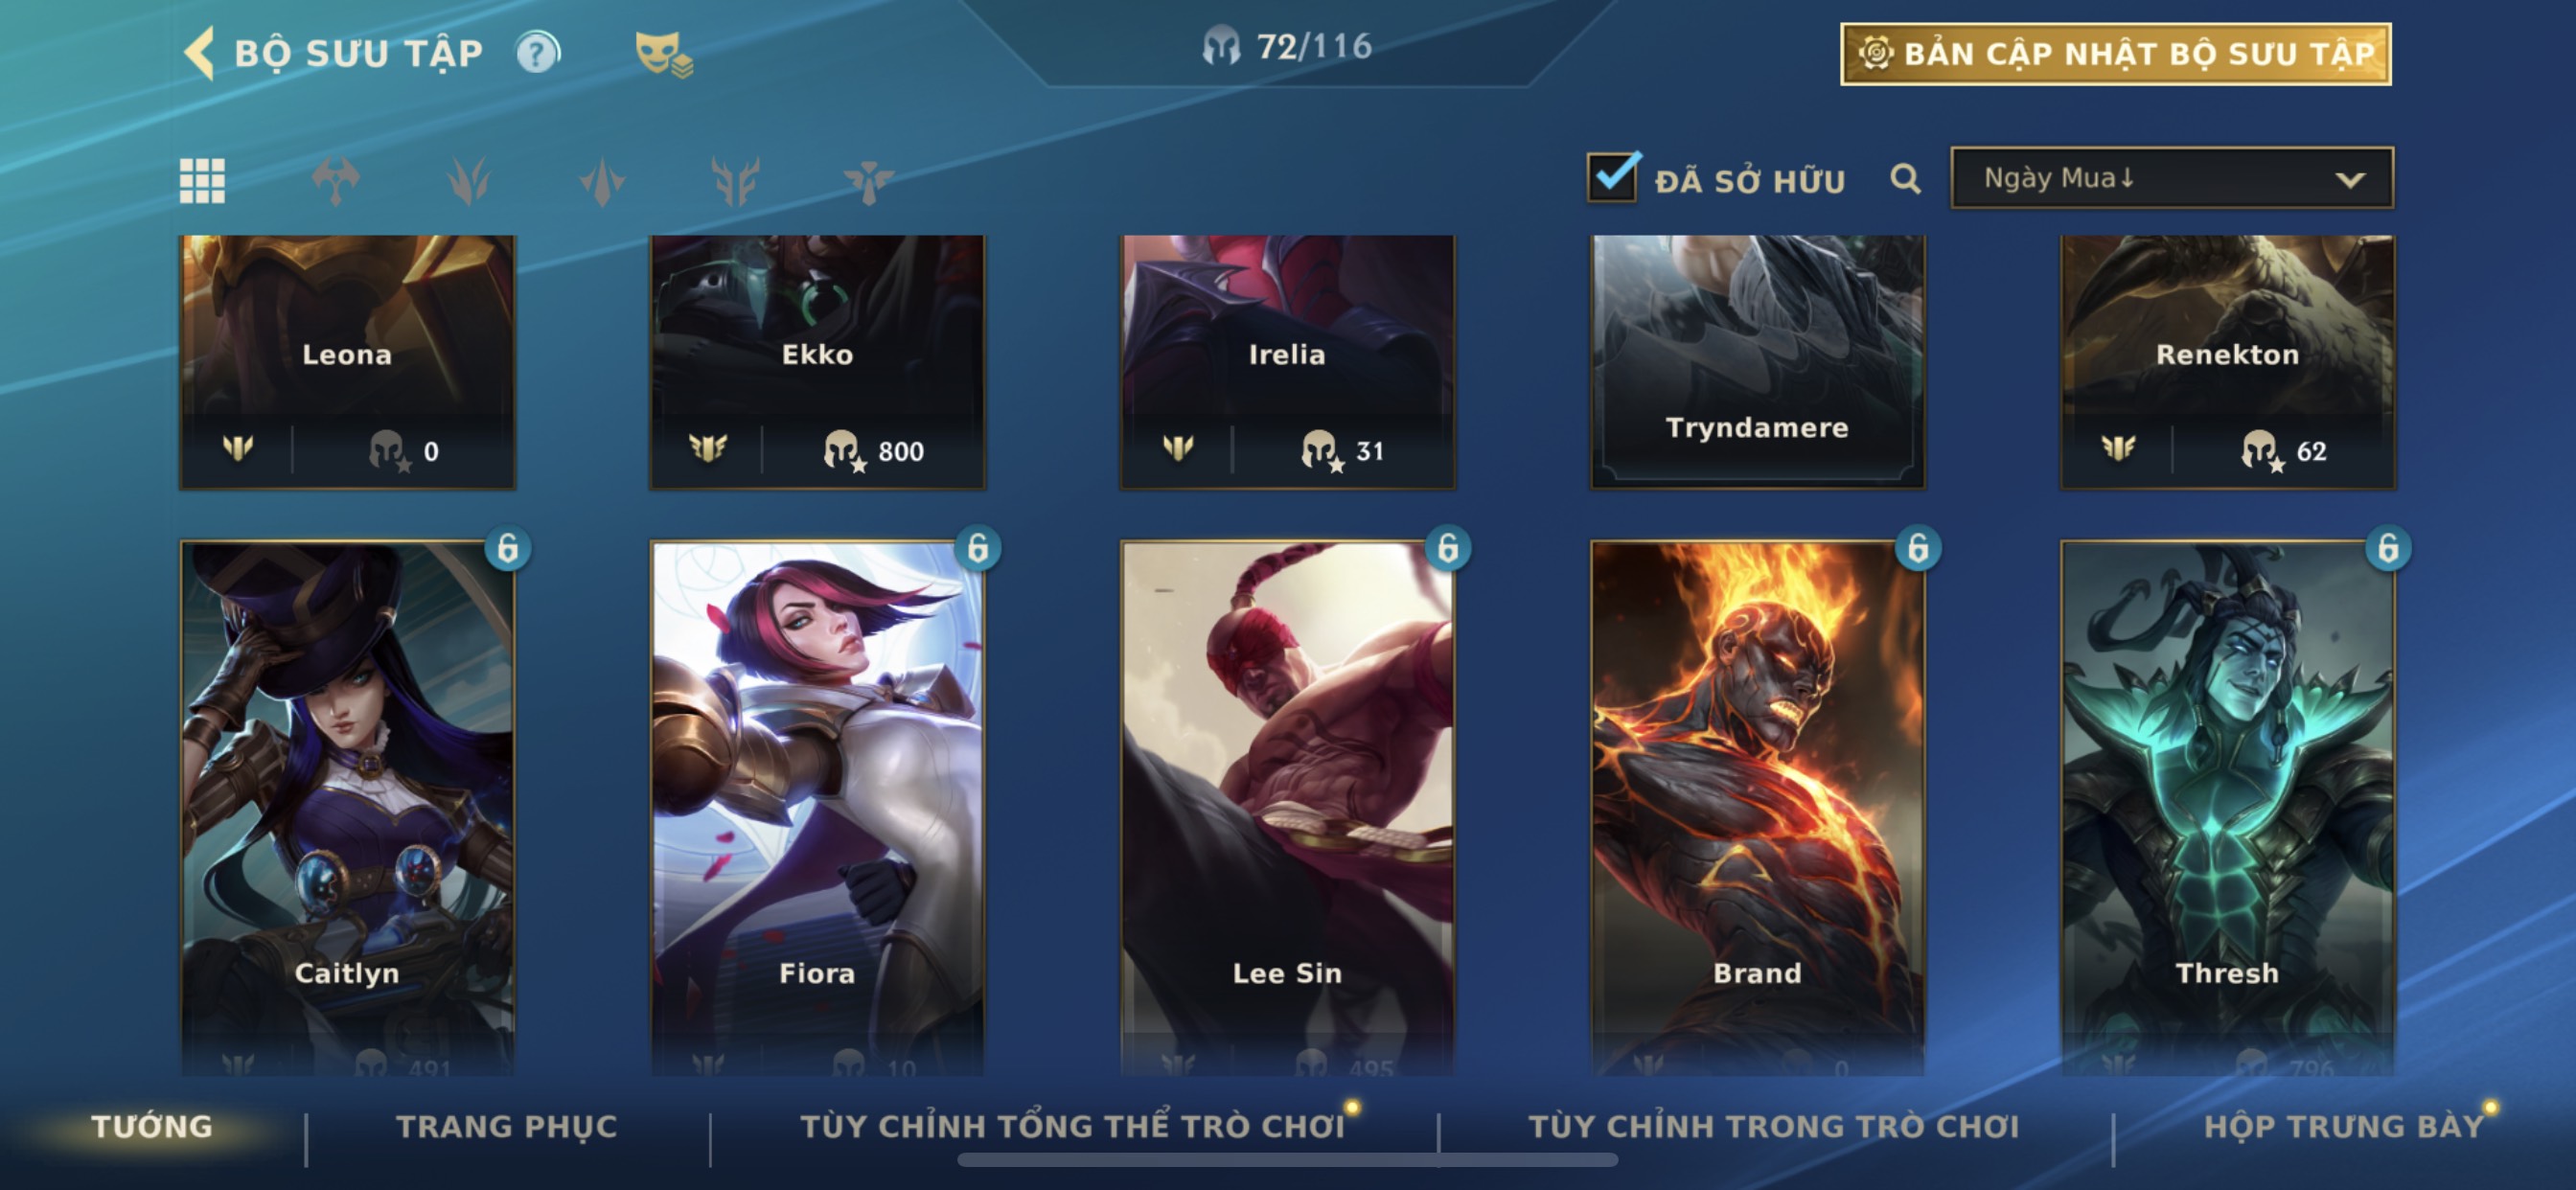The image size is (2576, 1190).
Task: Open the mask and coins icon
Action: click(x=664, y=53)
